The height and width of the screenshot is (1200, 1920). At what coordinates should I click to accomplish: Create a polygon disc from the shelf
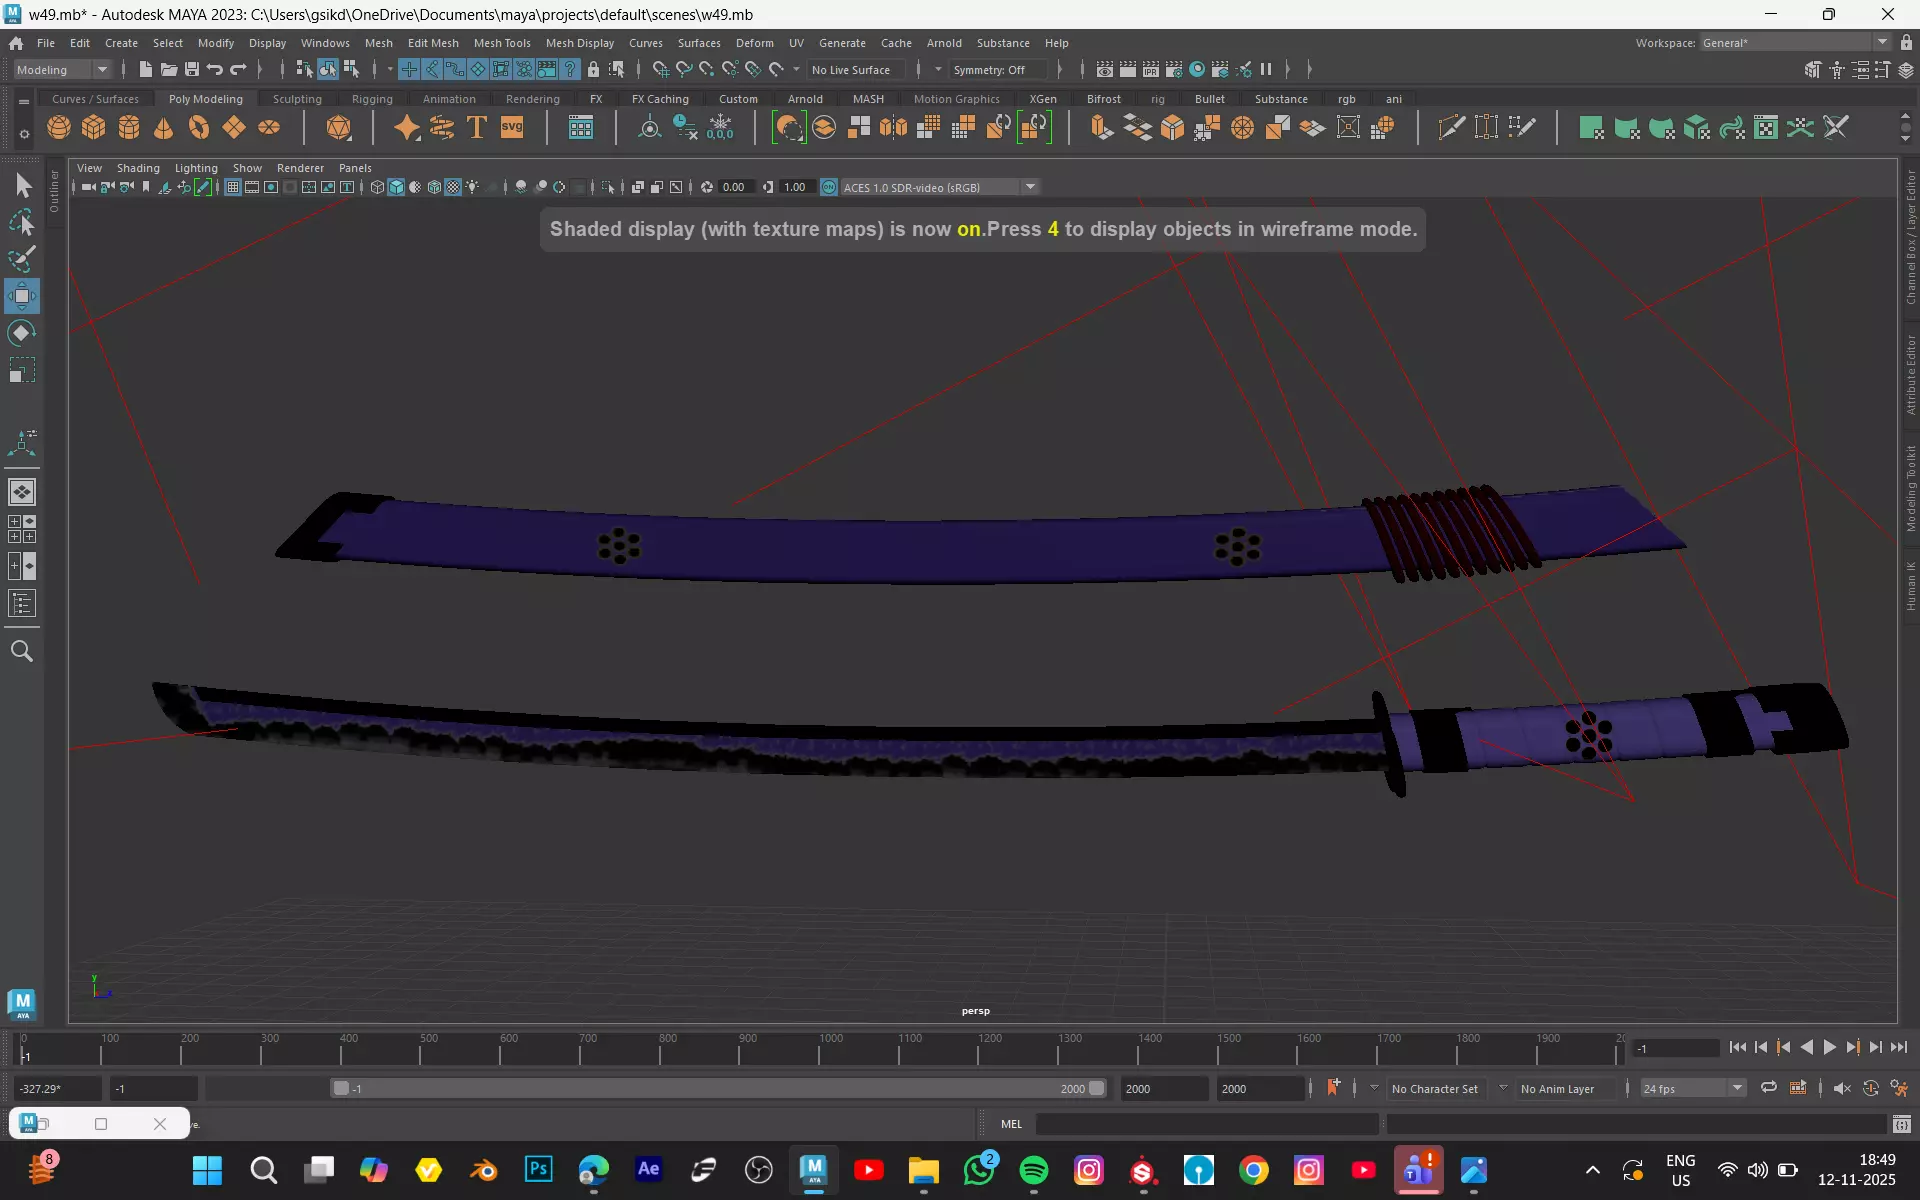click(x=269, y=128)
